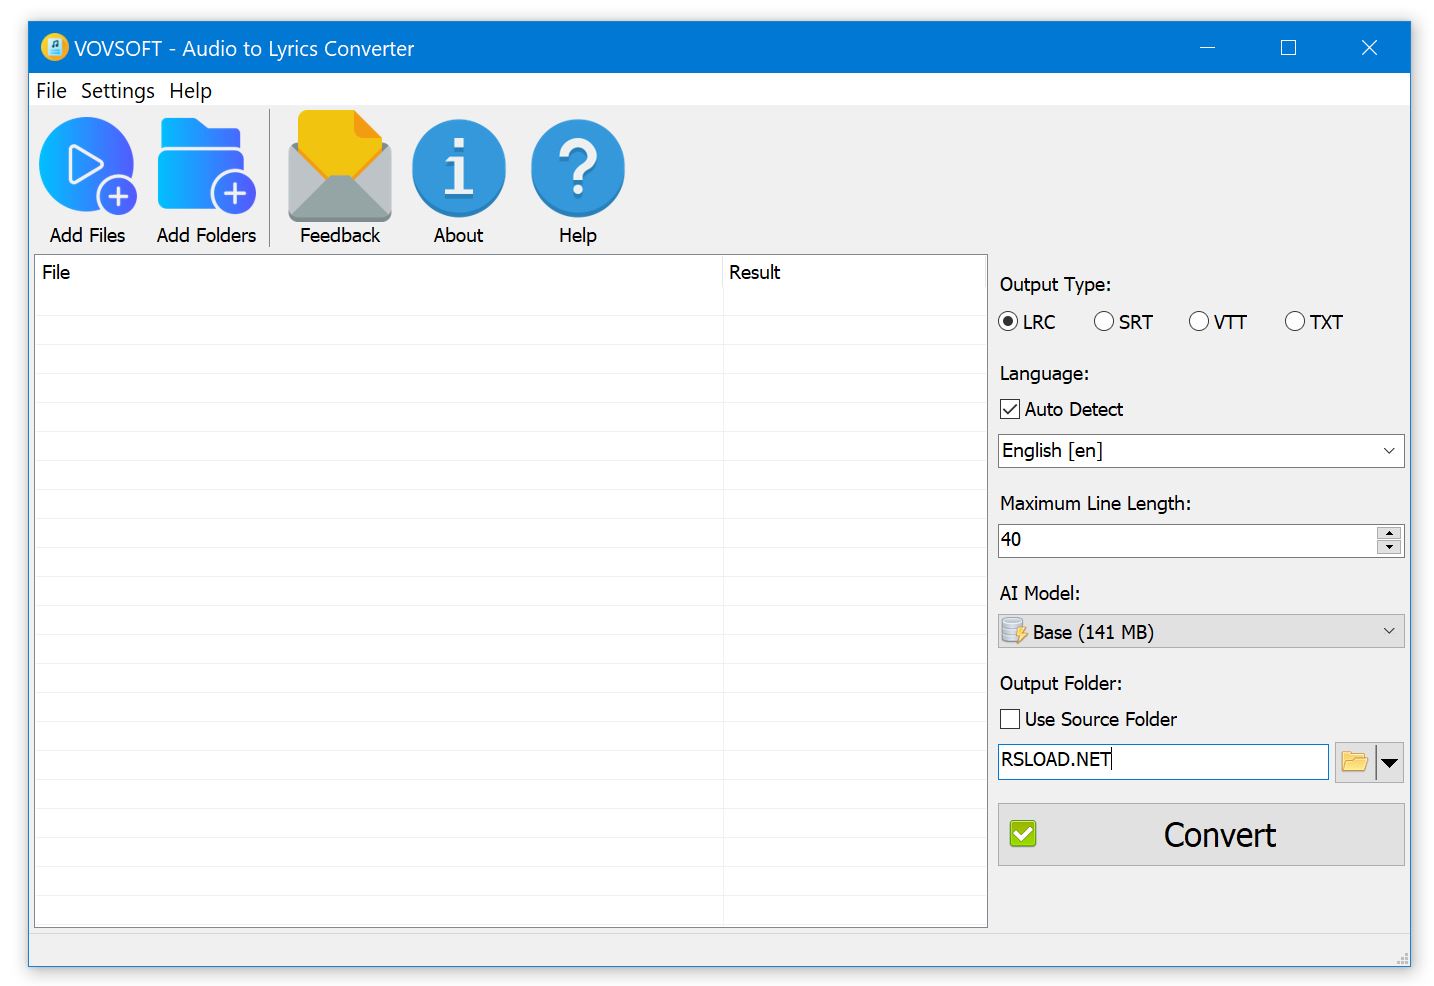Open the Settings menu
The width and height of the screenshot is (1434, 986).
118,91
